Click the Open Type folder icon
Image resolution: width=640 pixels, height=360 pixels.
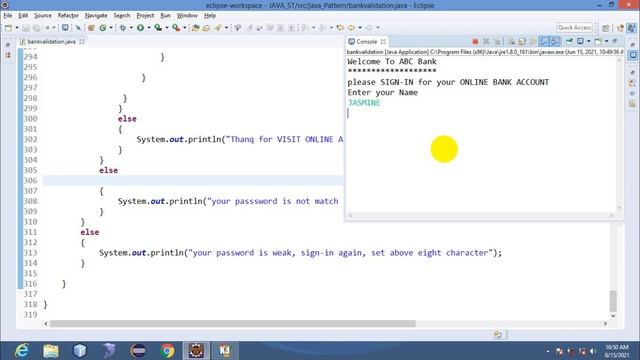coord(196,28)
